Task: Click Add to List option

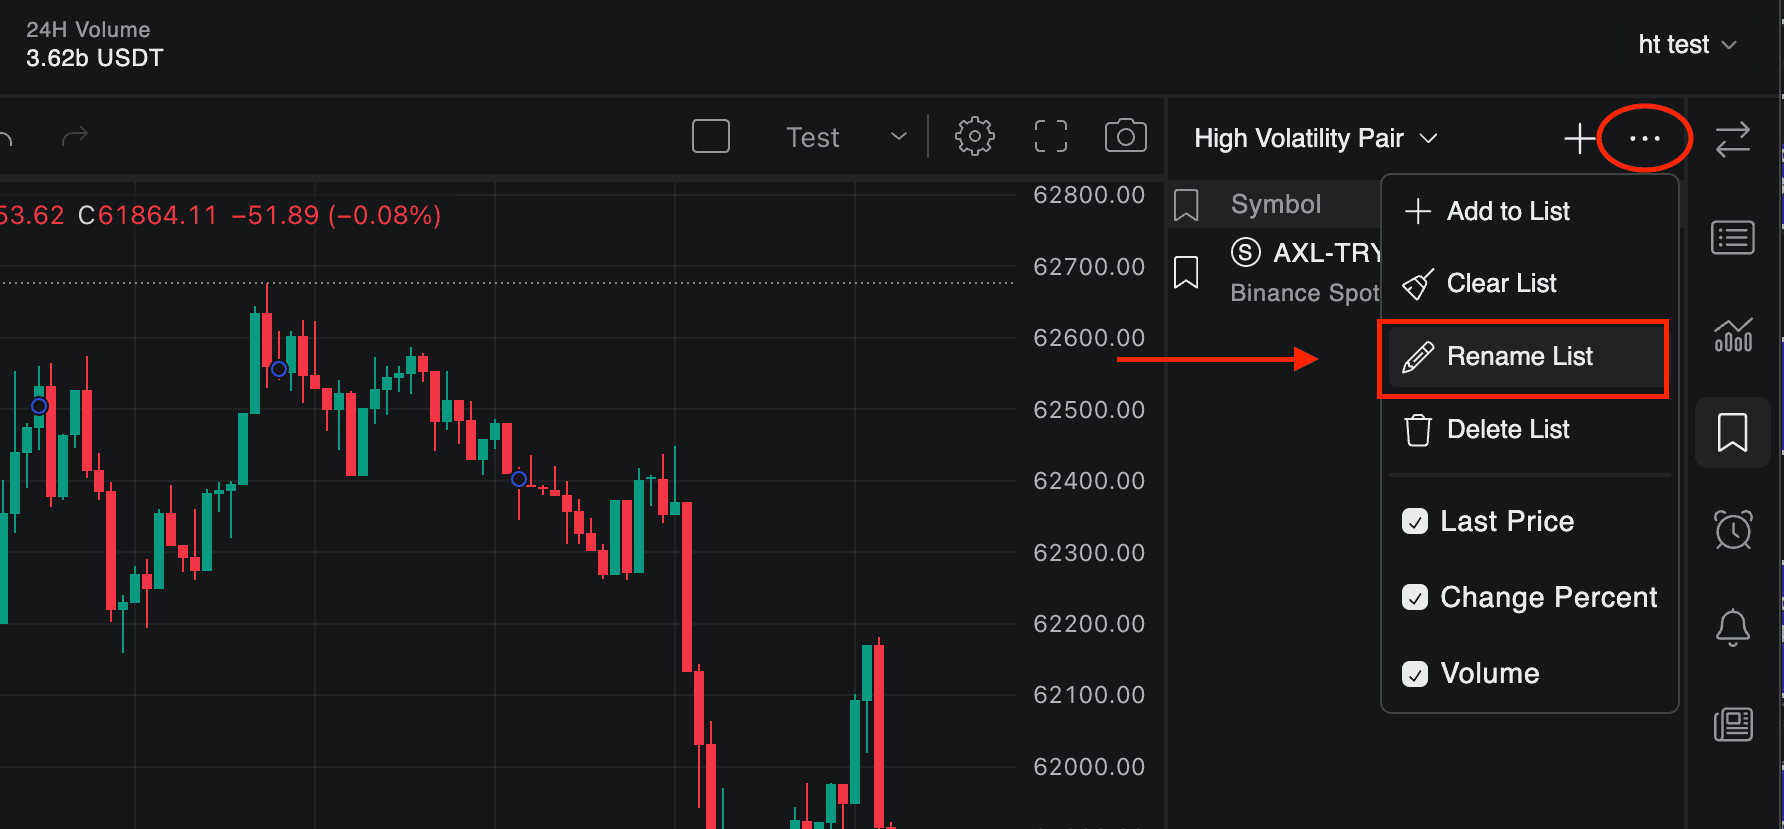Action: pos(1507,211)
